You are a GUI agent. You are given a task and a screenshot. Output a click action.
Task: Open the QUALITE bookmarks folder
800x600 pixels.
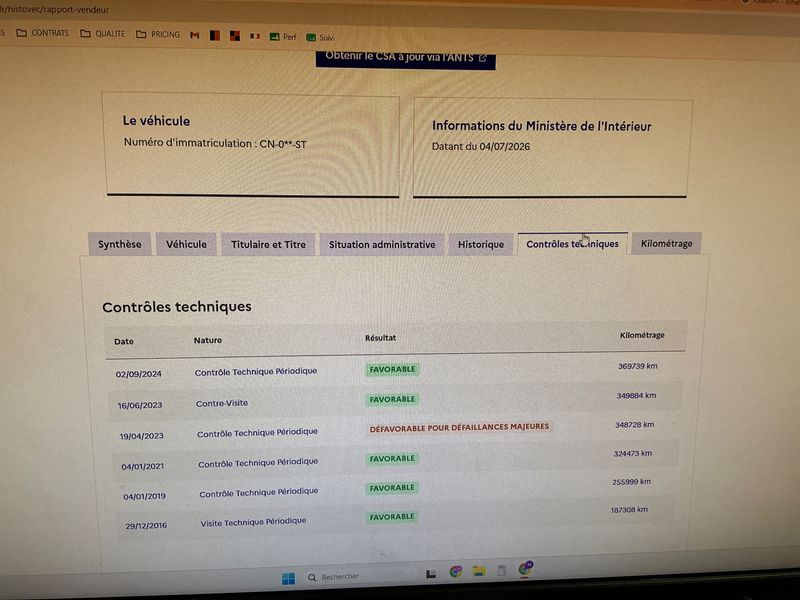pyautogui.click(x=103, y=34)
